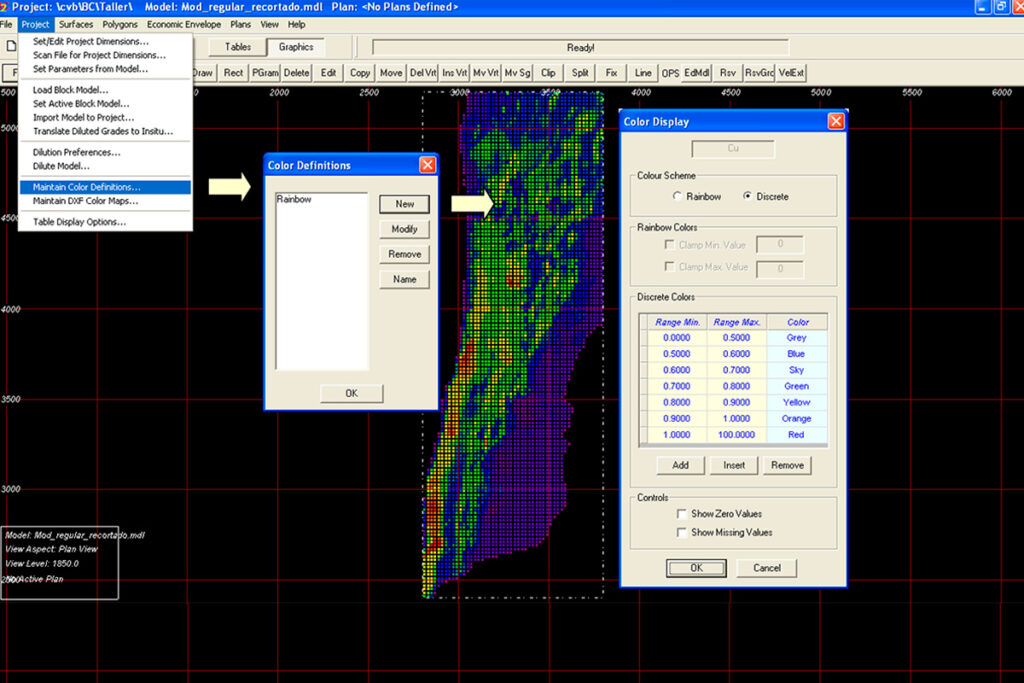Open the EdMdl tool

(x=697, y=73)
